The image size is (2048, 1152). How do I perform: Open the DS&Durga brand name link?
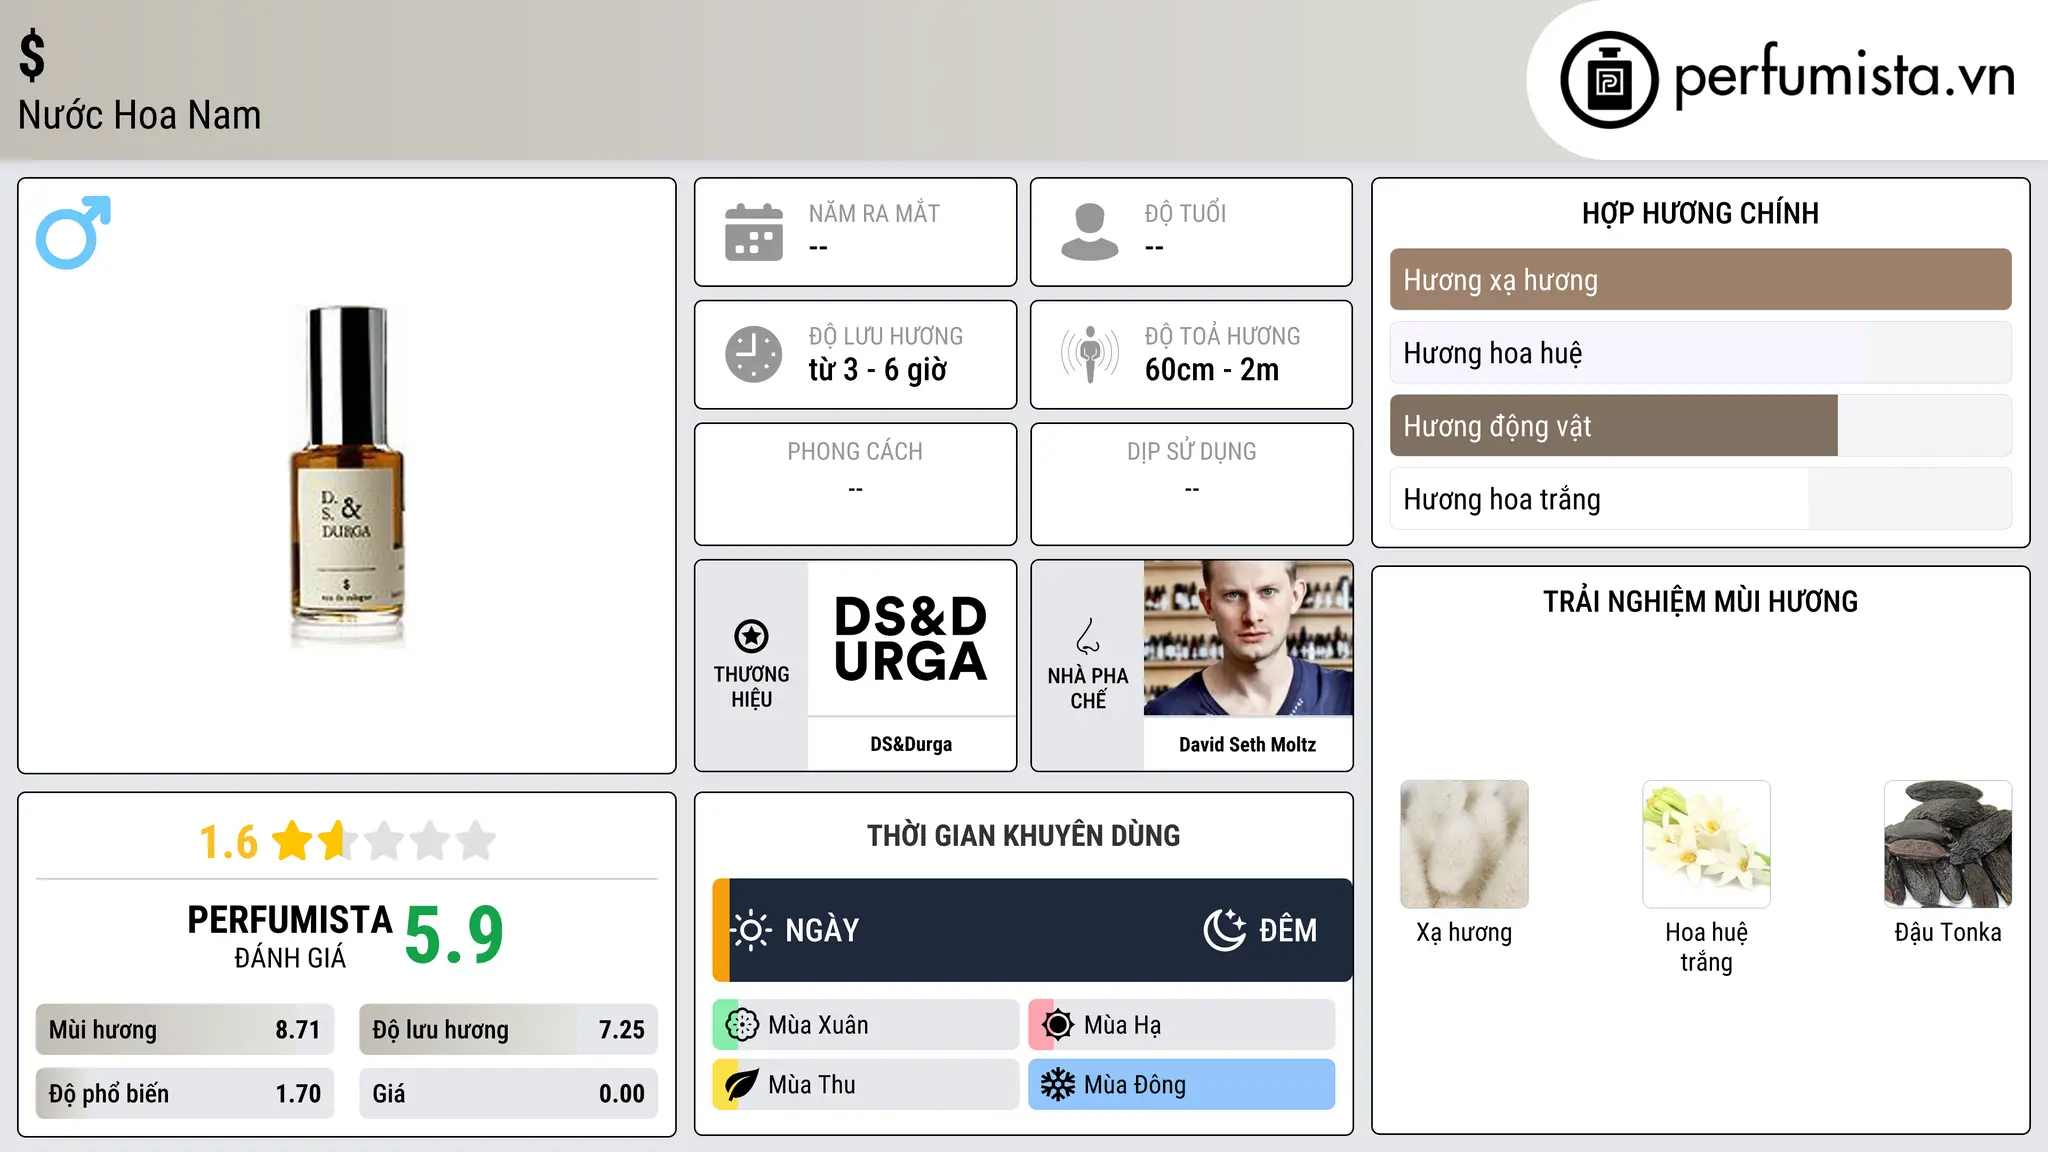pos(911,744)
